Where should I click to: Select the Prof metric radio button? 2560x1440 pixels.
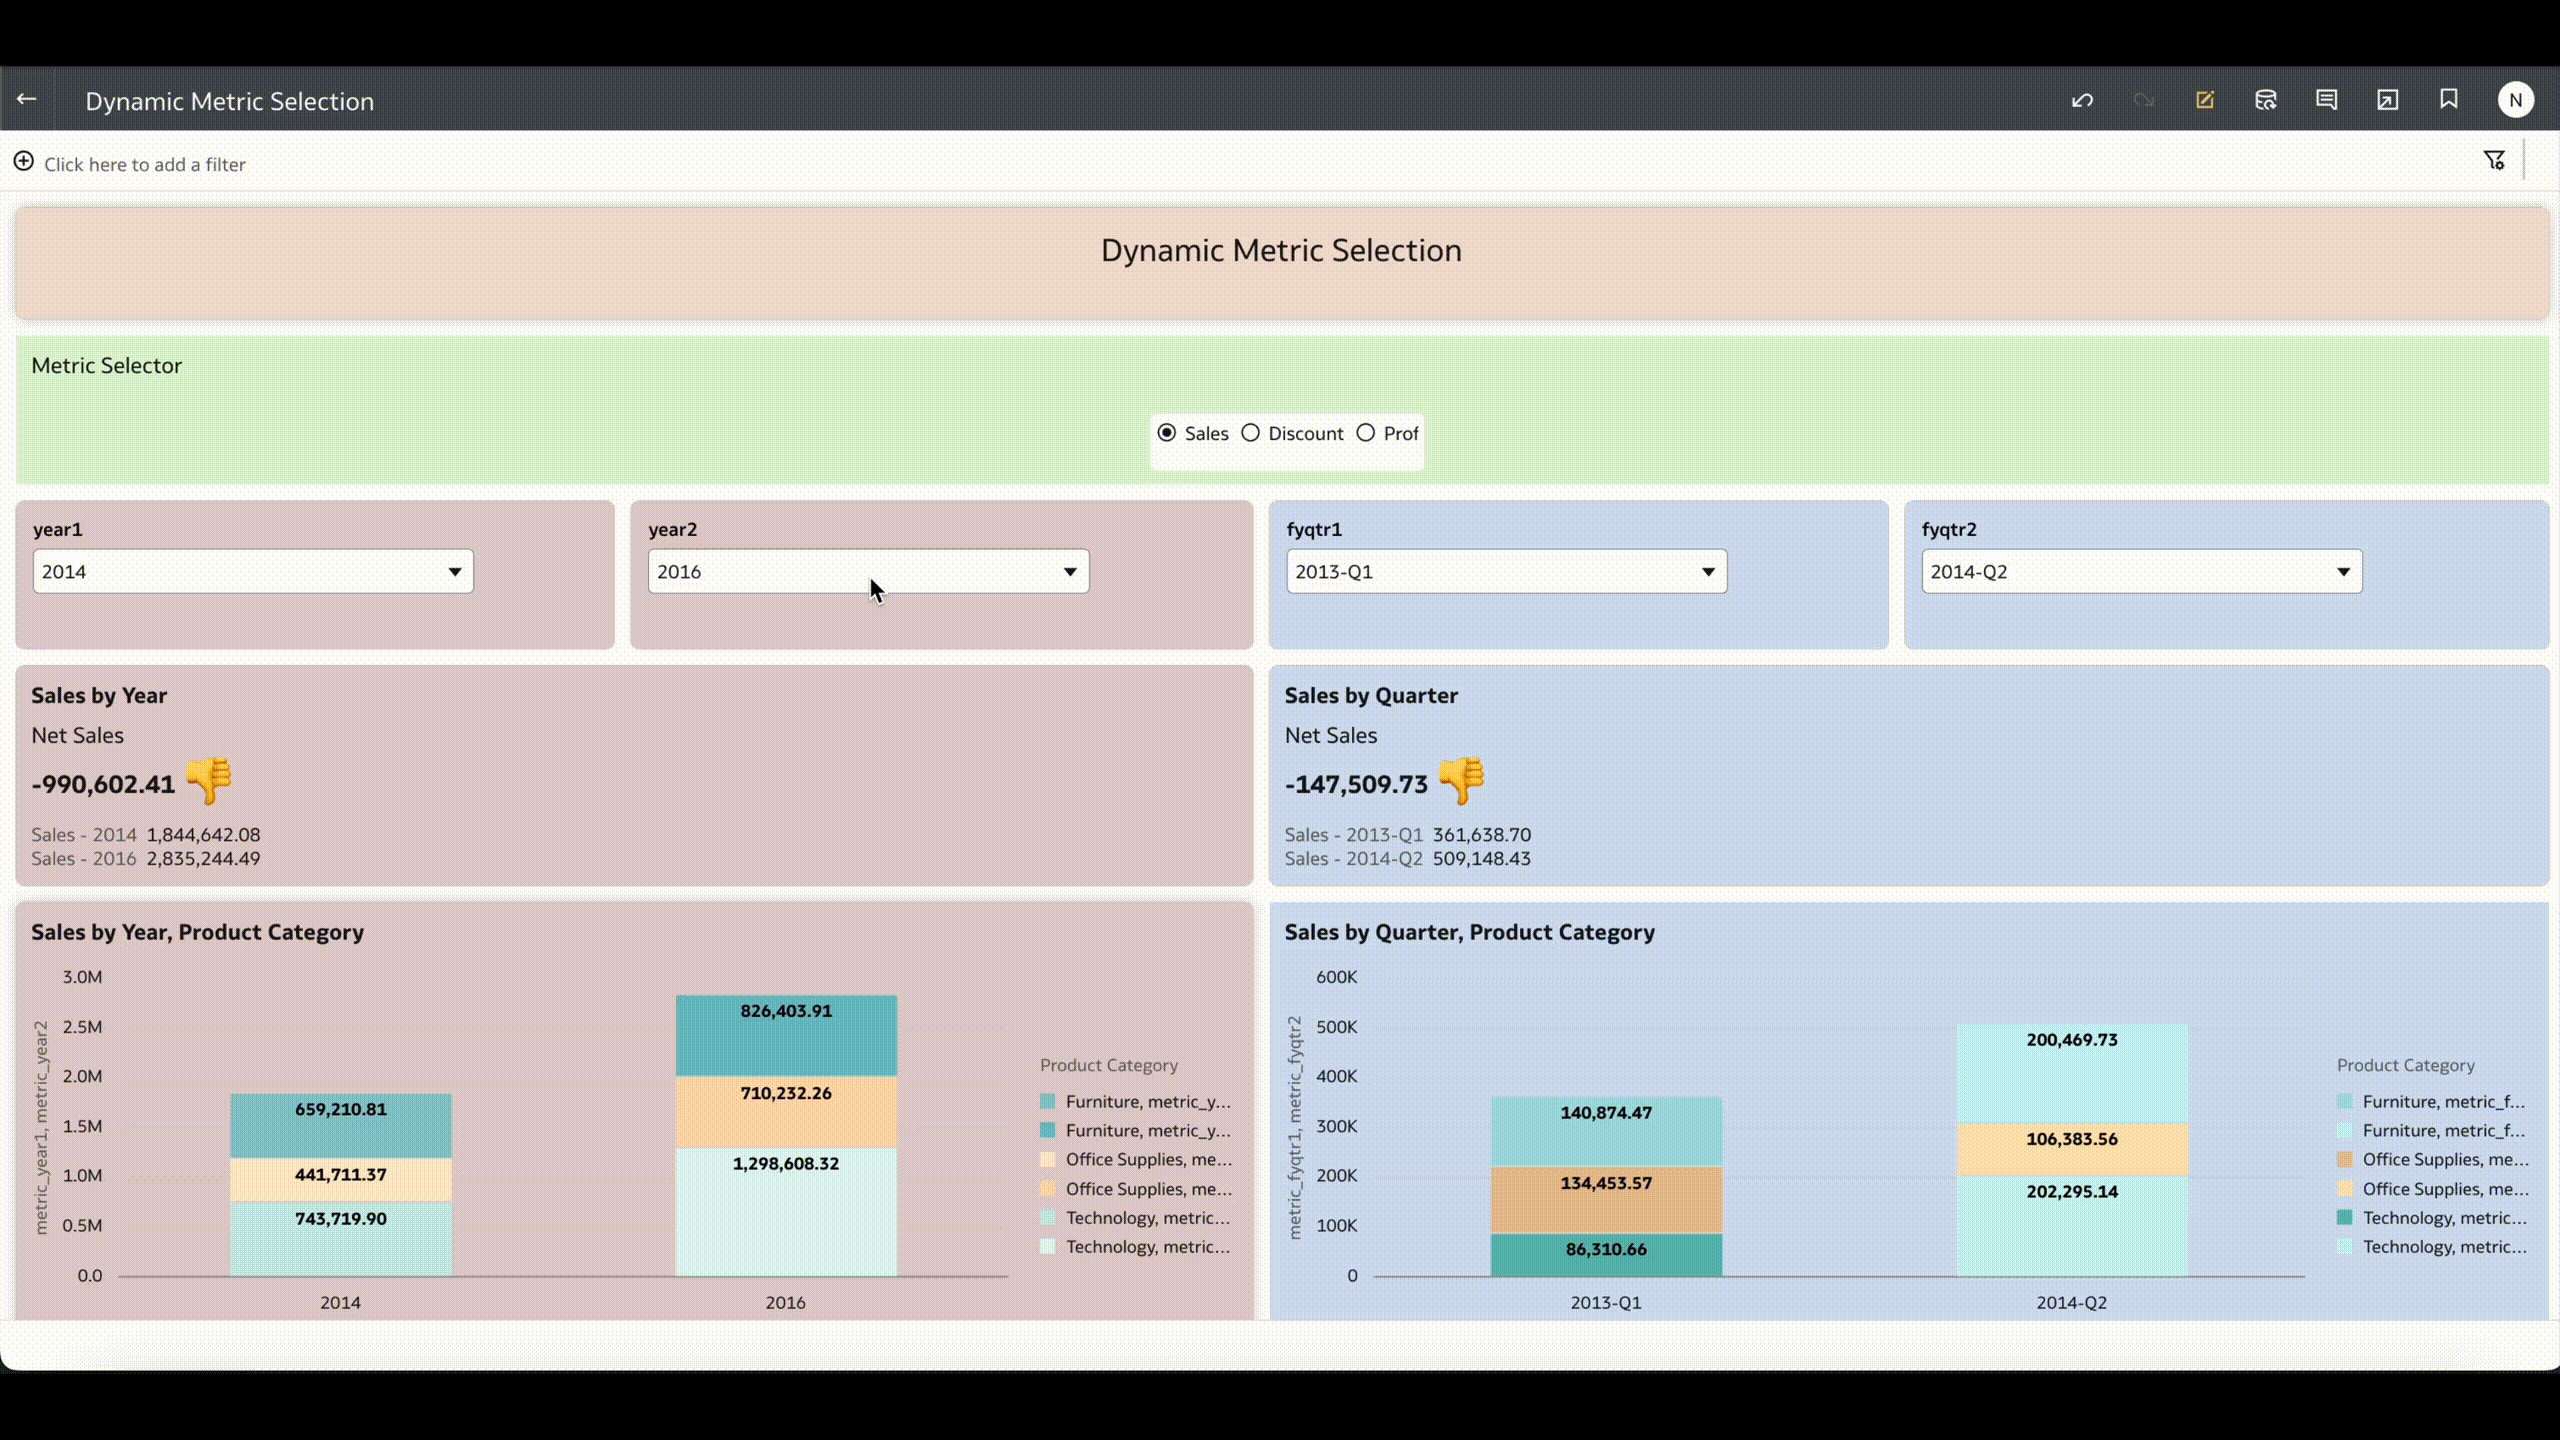click(1365, 432)
